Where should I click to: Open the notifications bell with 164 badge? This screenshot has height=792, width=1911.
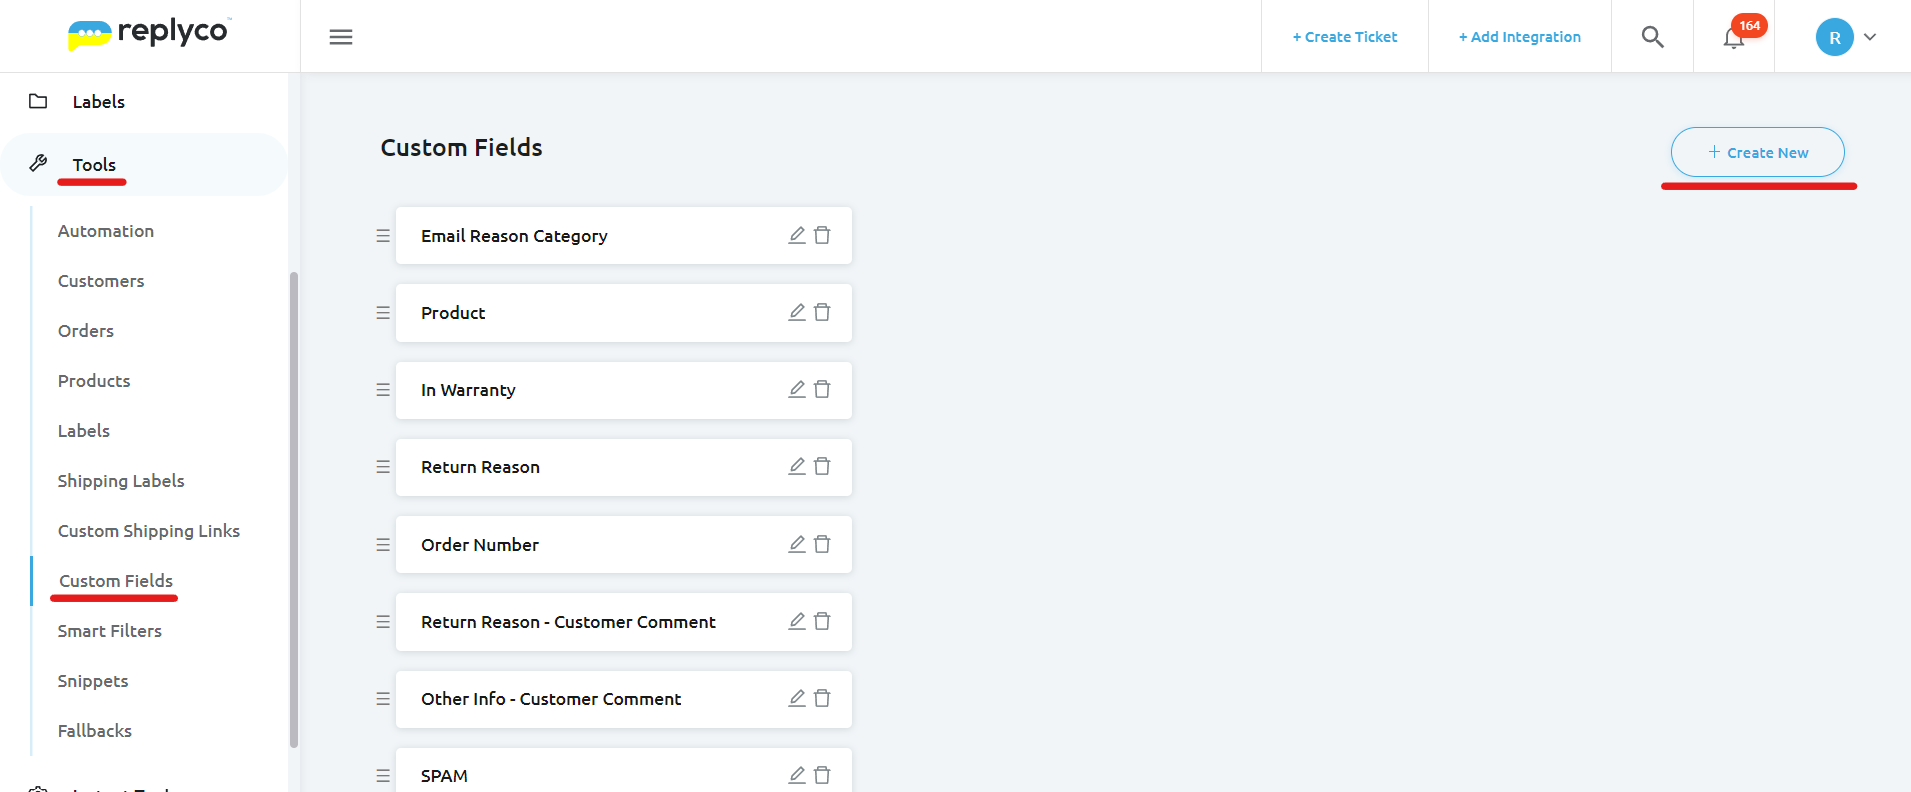point(1734,38)
